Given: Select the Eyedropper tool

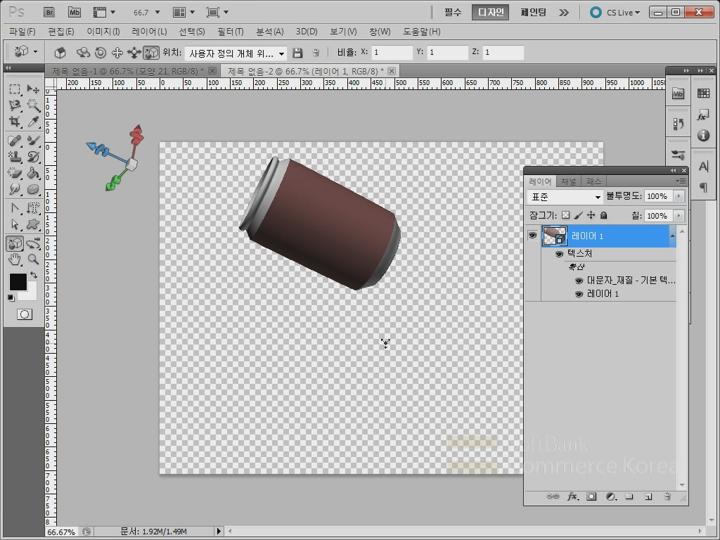Looking at the screenshot, I should (x=33, y=122).
